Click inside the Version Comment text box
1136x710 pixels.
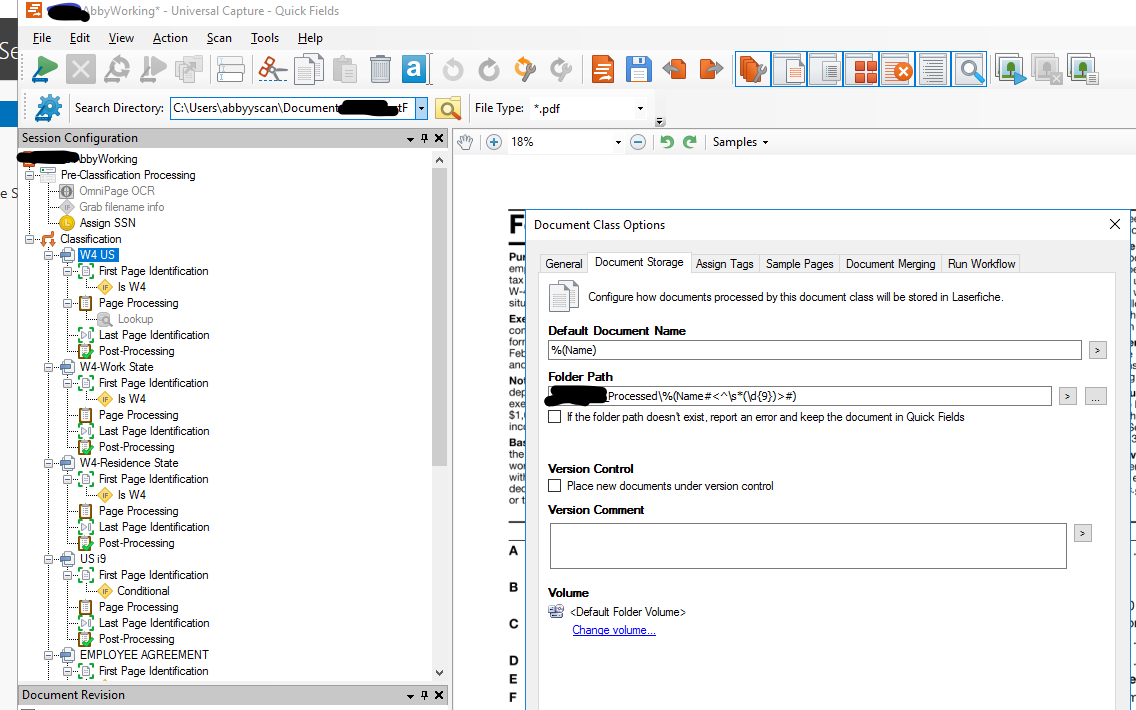point(808,546)
